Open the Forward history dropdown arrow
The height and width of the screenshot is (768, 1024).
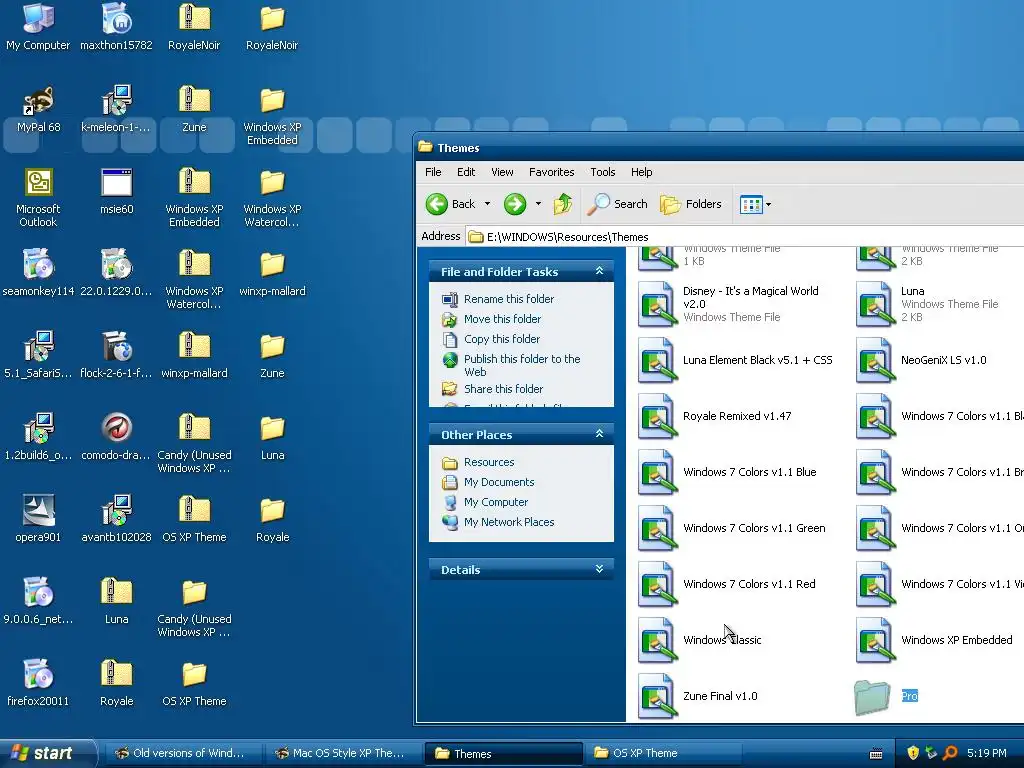coord(538,204)
